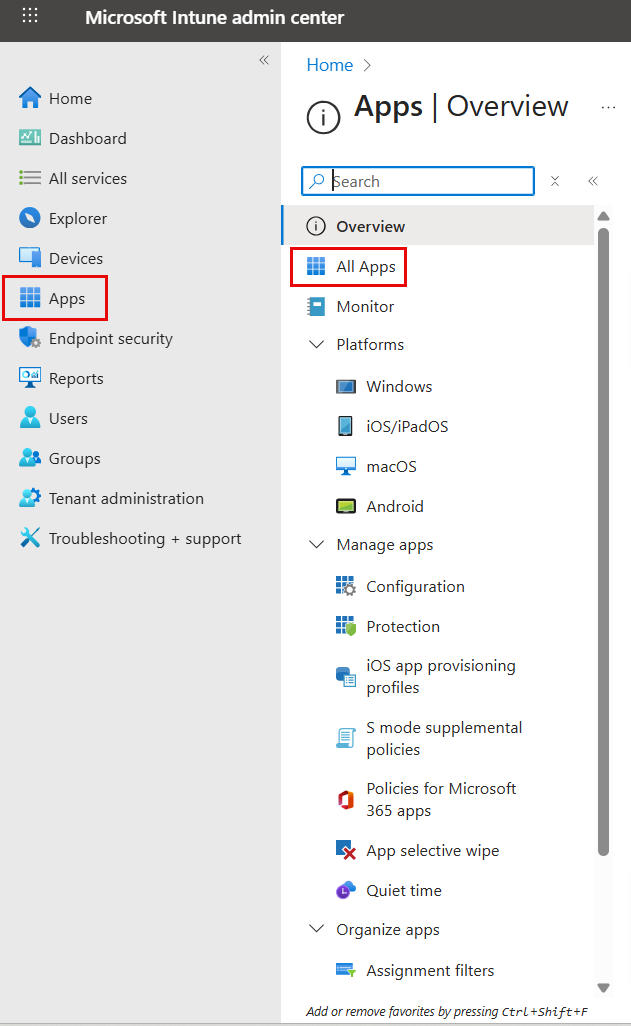This screenshot has height=1026, width=631.
Task: Go to Devices in left navigation
Action: [75, 258]
